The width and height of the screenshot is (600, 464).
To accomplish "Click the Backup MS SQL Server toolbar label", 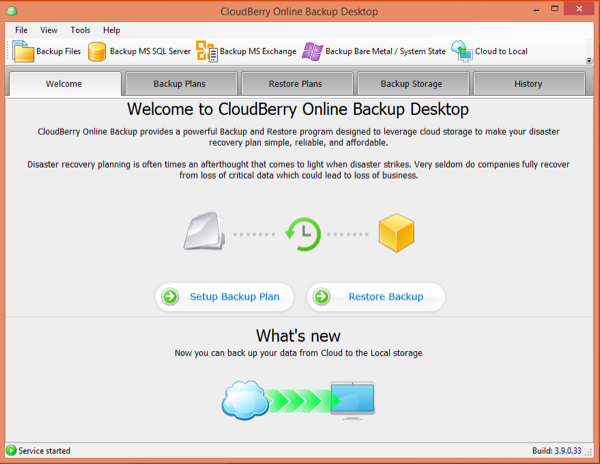I will tap(150, 51).
